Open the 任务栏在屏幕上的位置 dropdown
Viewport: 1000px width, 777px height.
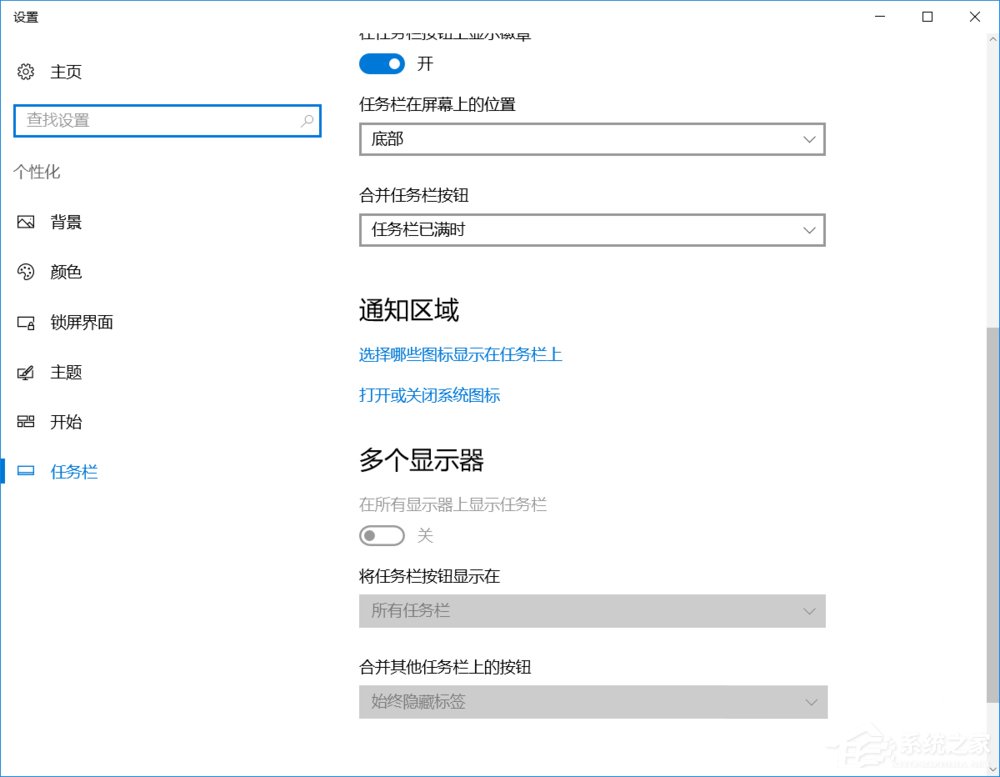coord(592,139)
